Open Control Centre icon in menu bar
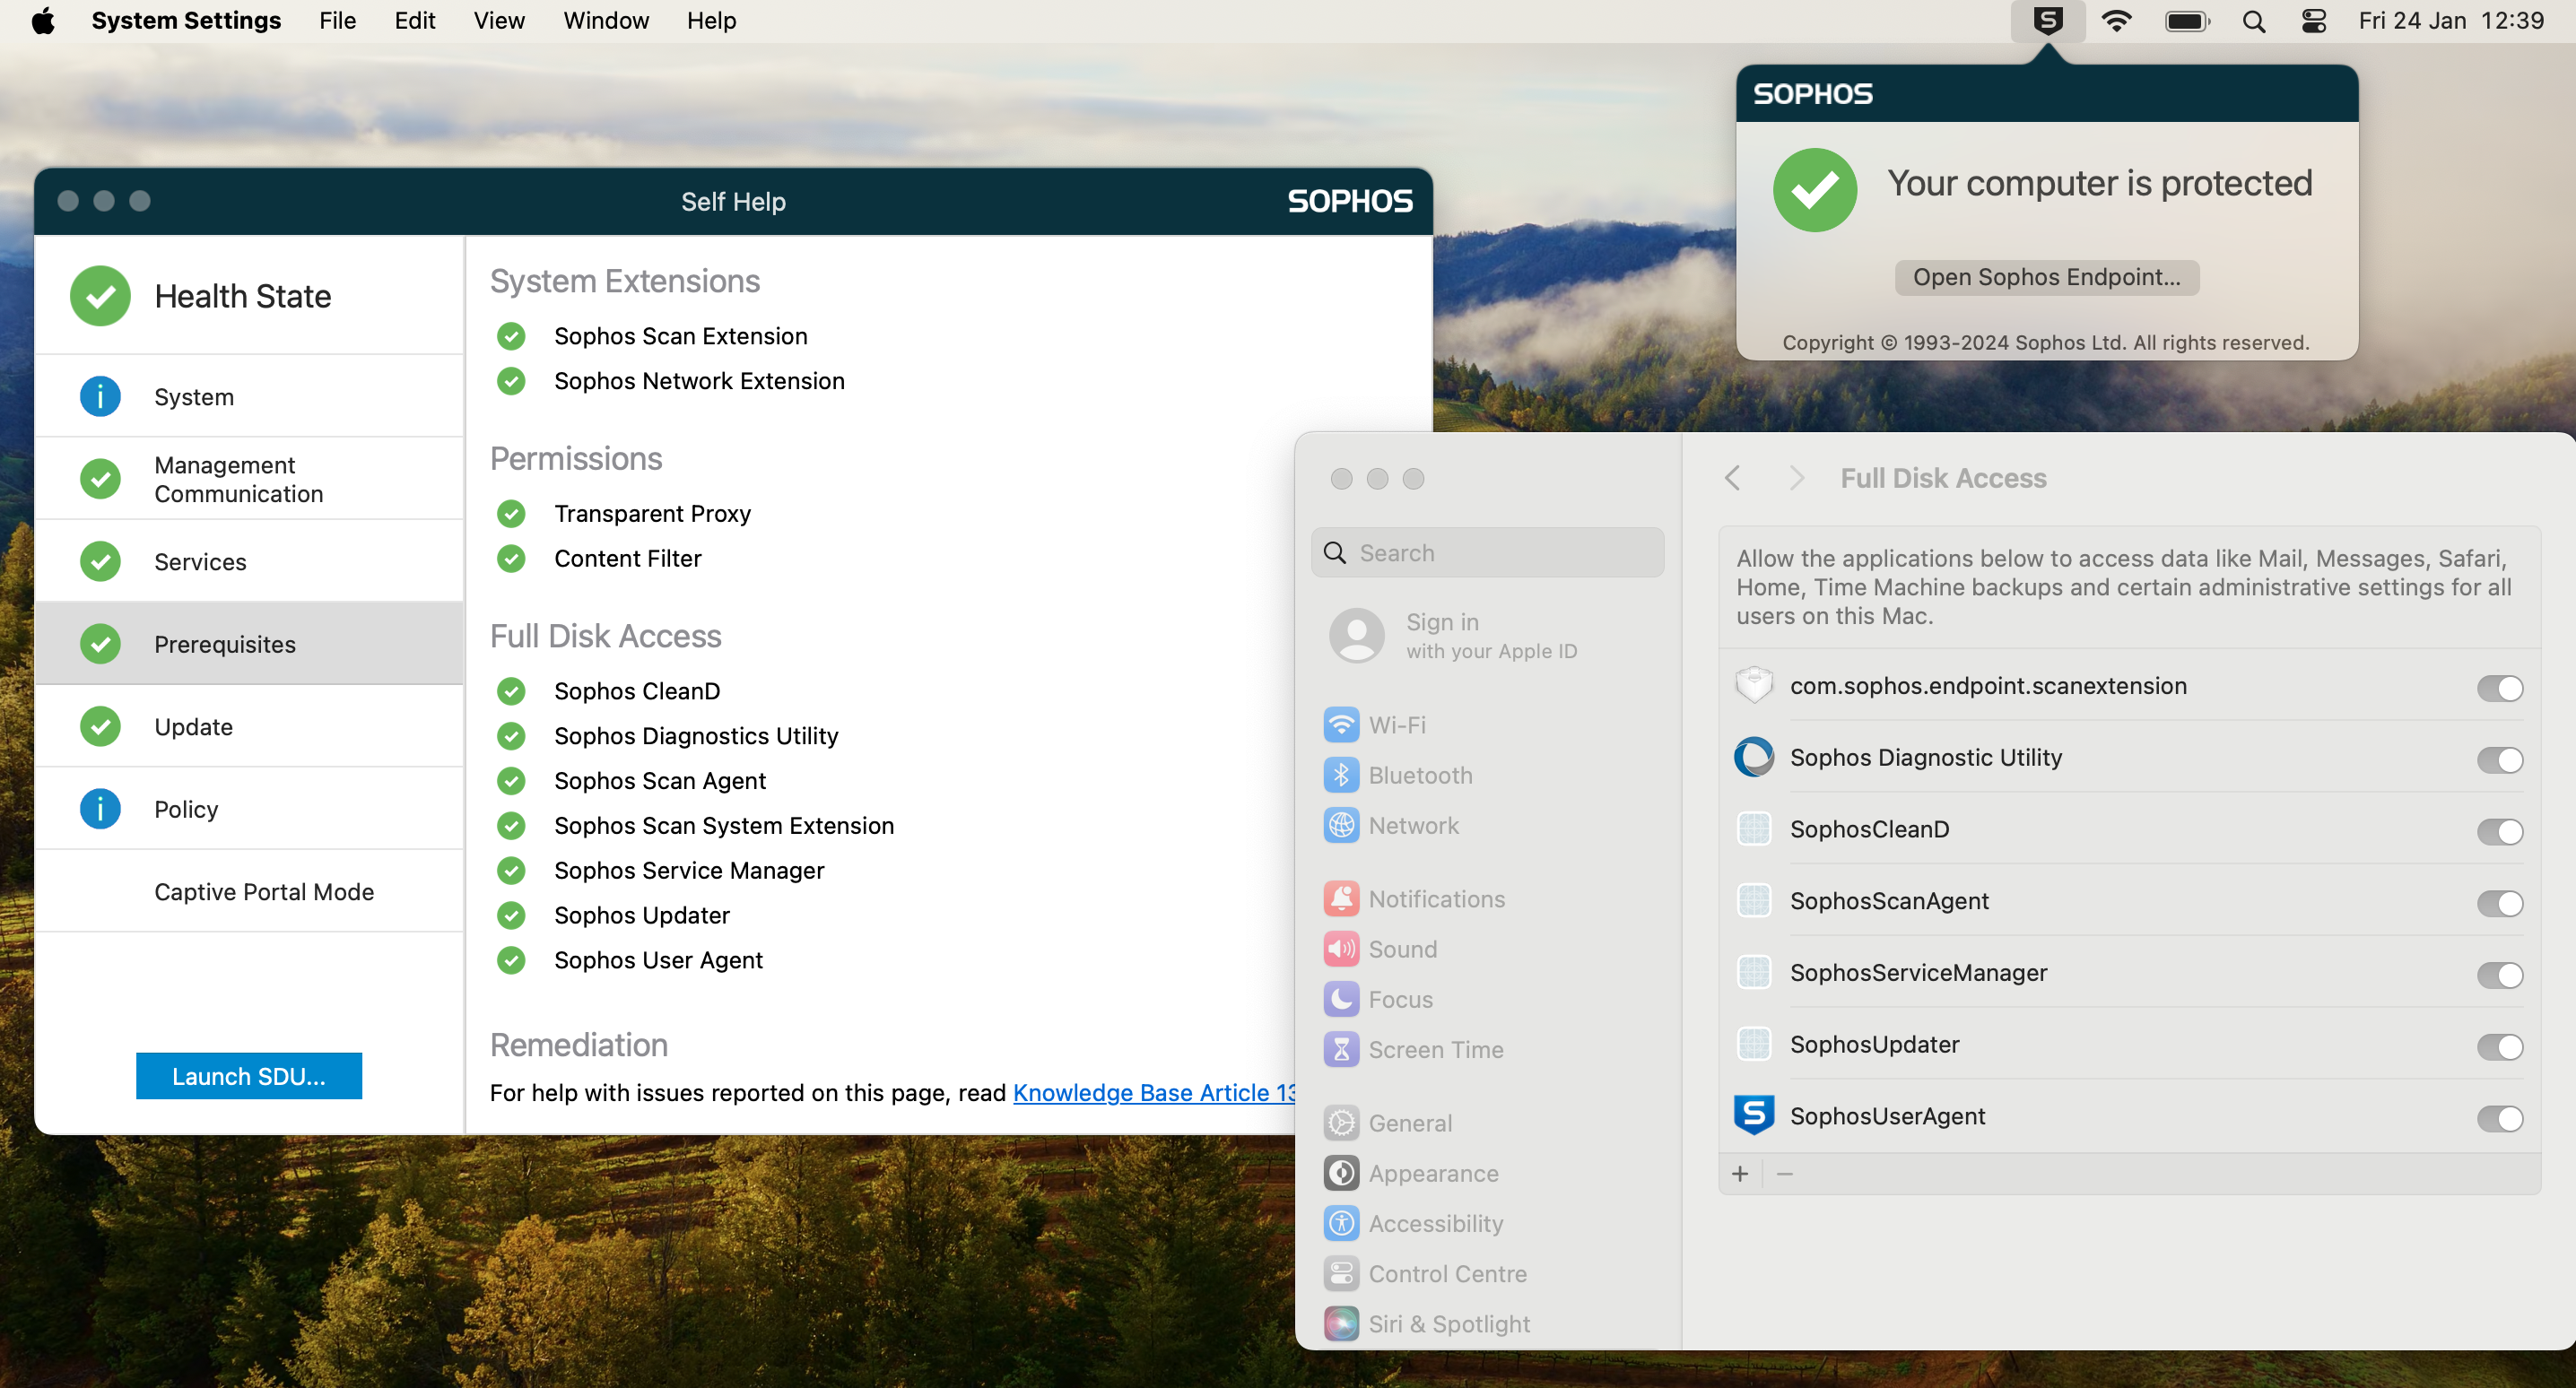Viewport: 2576px width, 1388px height. pyautogui.click(x=2313, y=21)
